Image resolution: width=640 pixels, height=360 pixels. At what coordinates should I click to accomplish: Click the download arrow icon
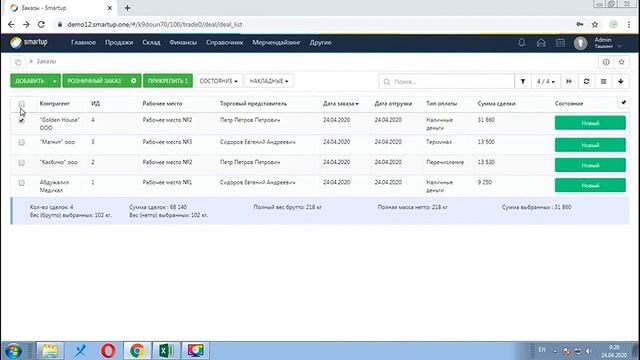(620, 81)
